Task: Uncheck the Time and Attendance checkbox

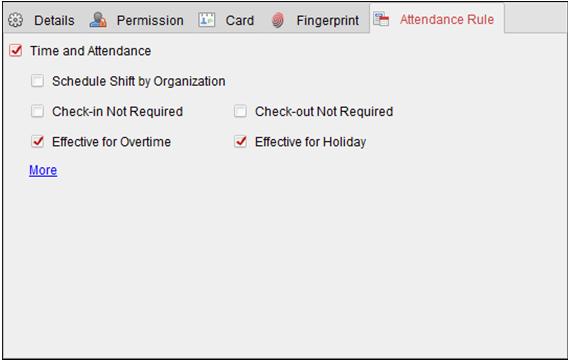Action: (16, 51)
